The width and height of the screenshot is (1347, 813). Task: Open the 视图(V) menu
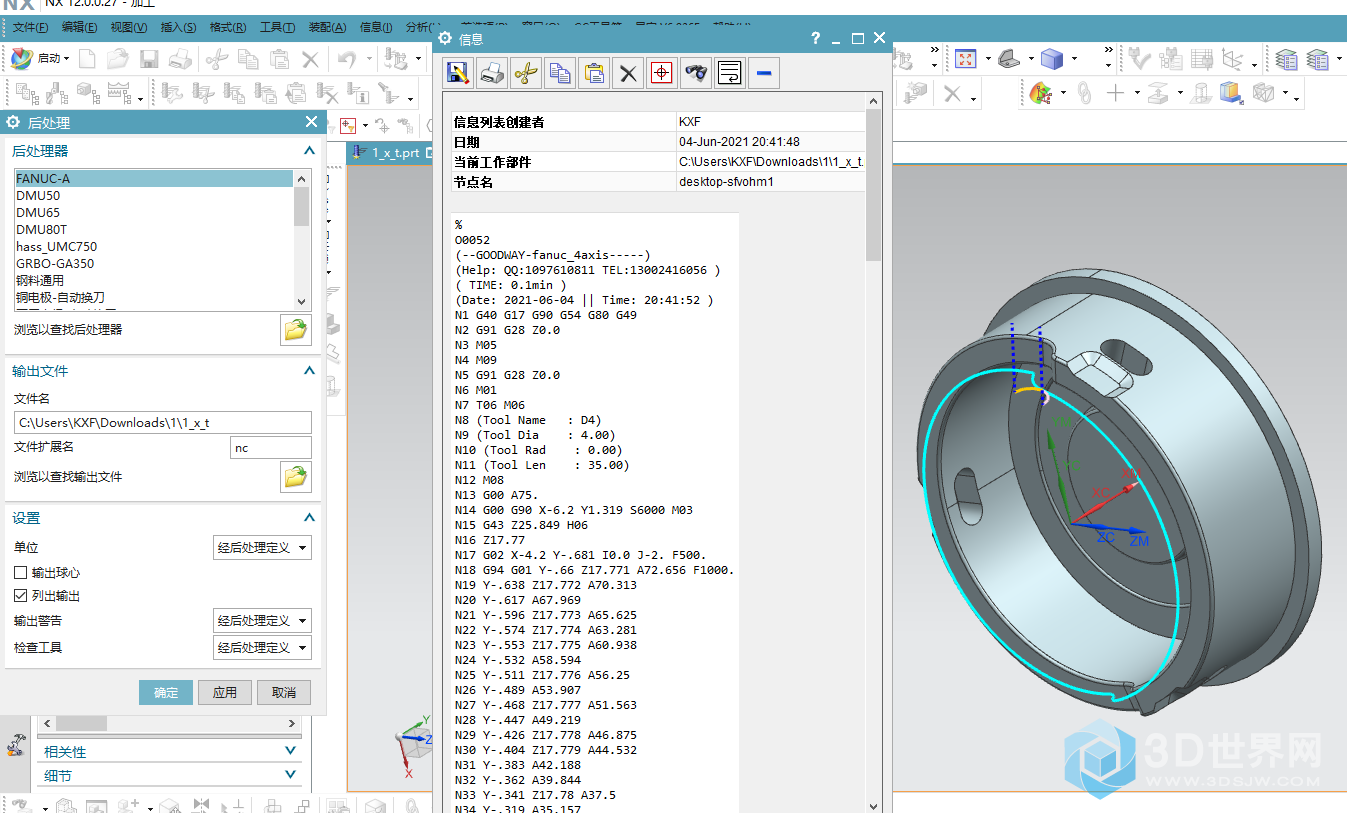(x=129, y=27)
